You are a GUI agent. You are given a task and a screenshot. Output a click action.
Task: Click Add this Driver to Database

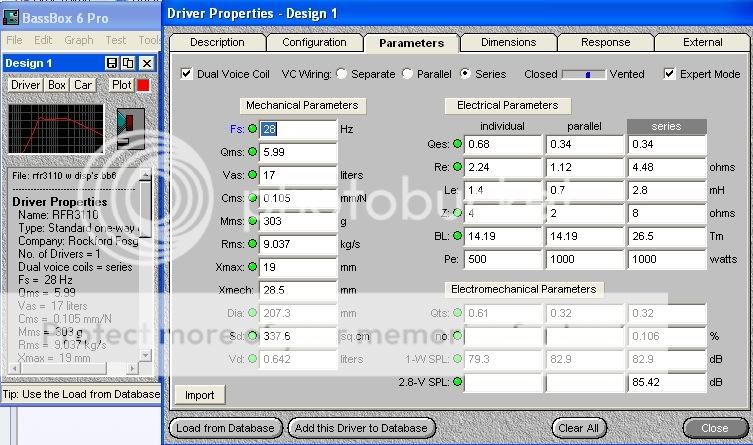tap(361, 428)
